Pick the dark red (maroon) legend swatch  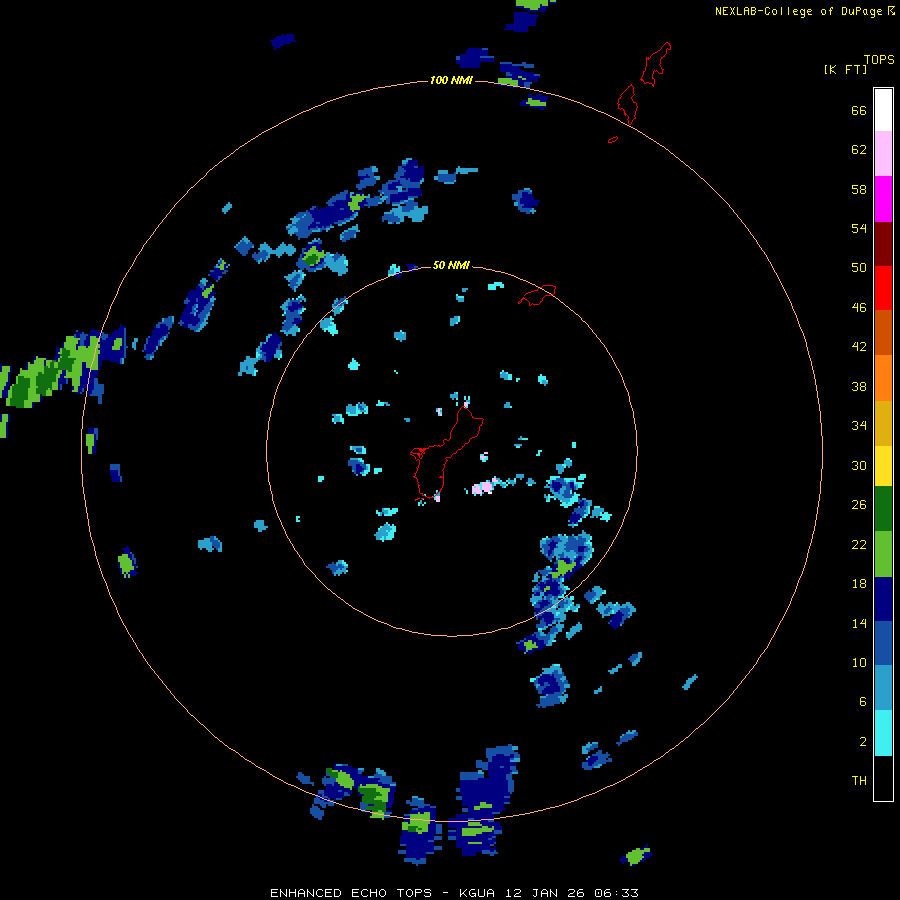[x=883, y=244]
